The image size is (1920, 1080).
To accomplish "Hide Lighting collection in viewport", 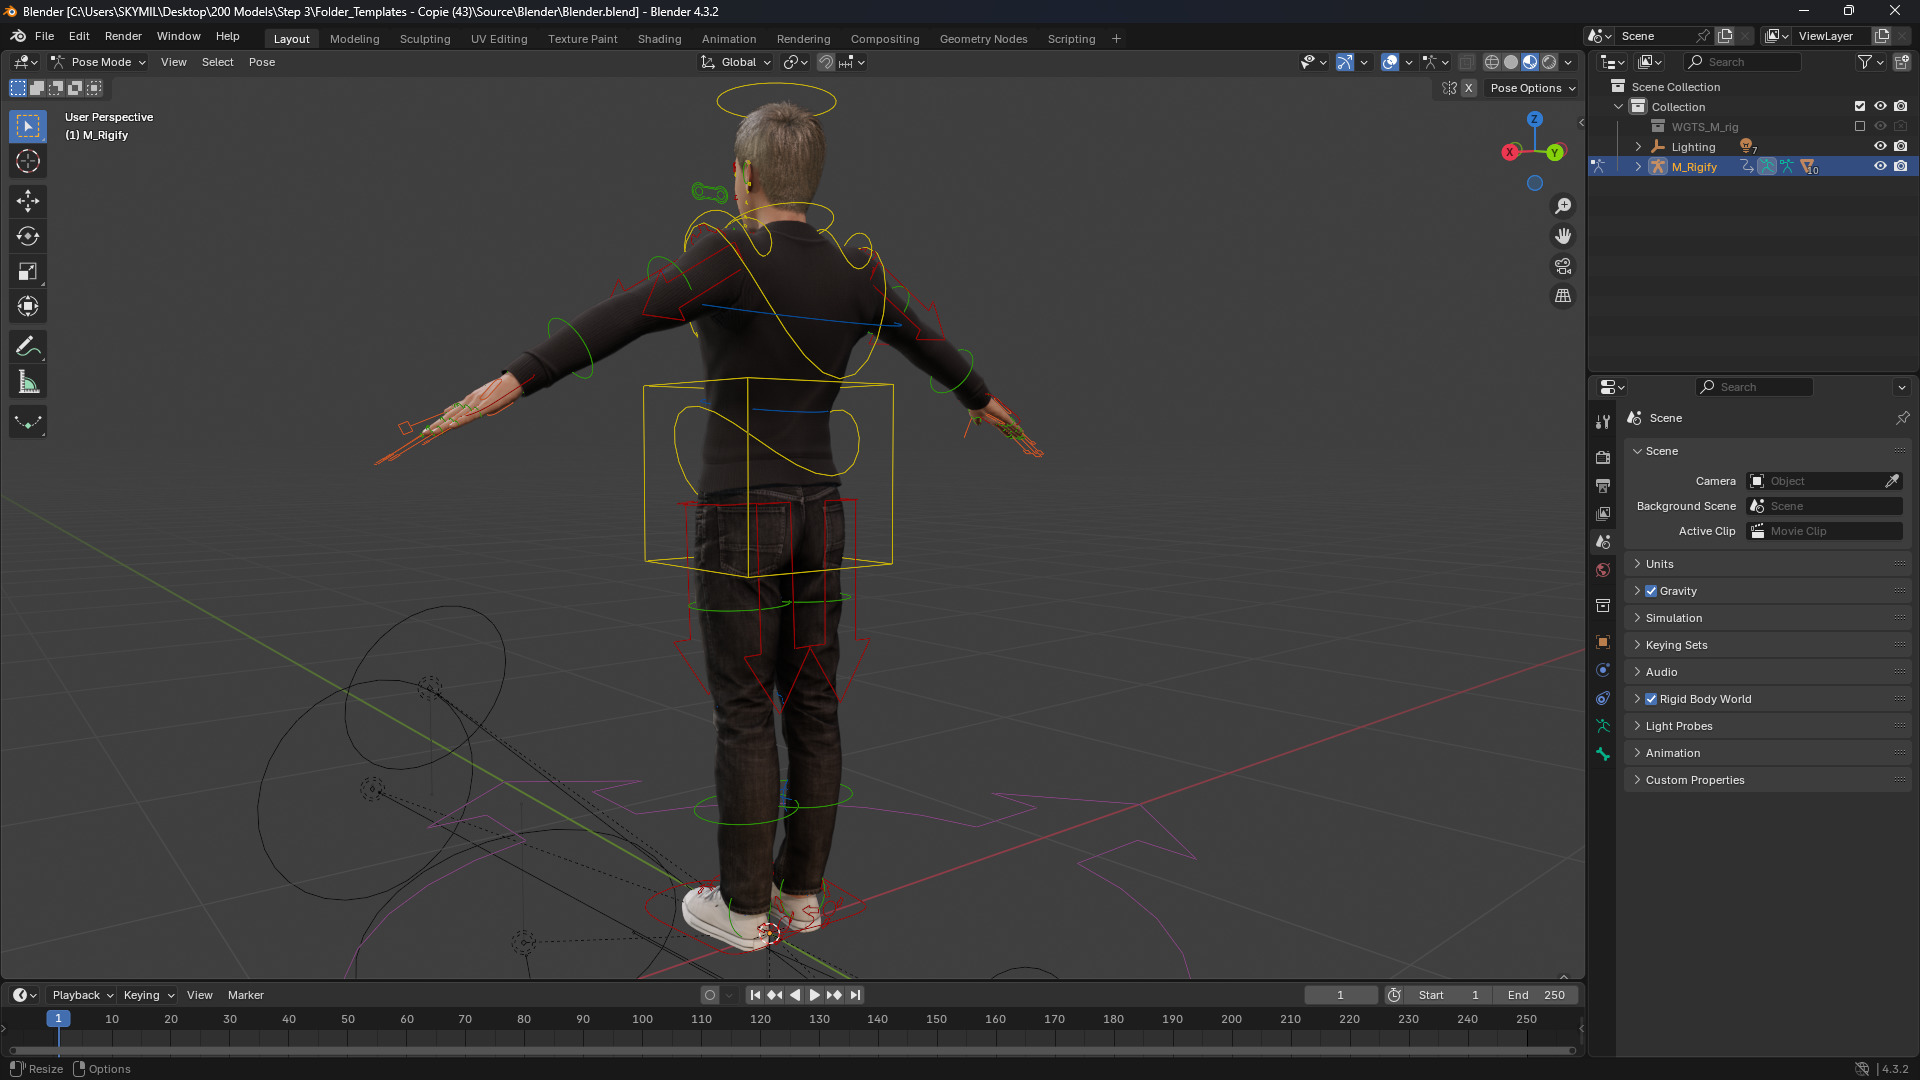I will [1880, 146].
